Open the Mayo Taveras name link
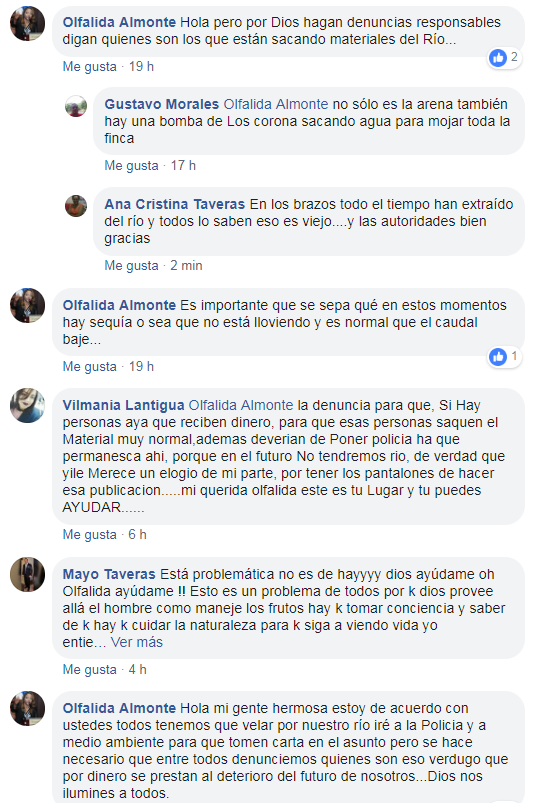 coord(109,574)
